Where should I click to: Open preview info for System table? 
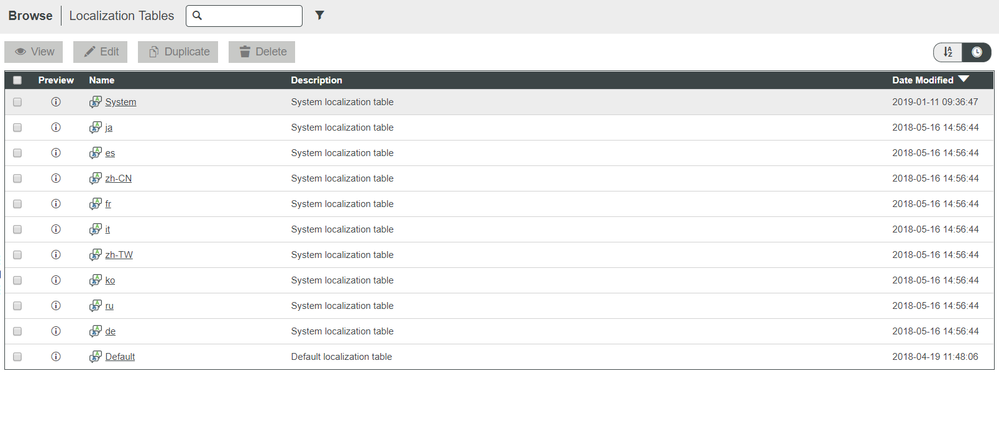coord(56,102)
